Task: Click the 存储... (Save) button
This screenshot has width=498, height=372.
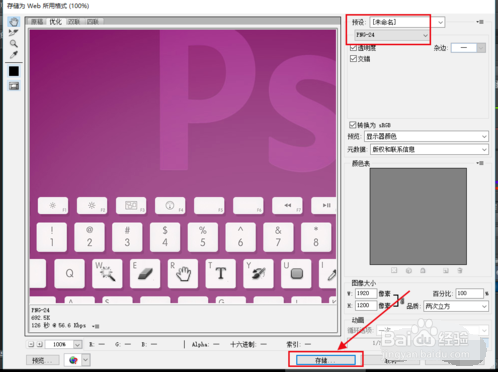Action: [325, 360]
